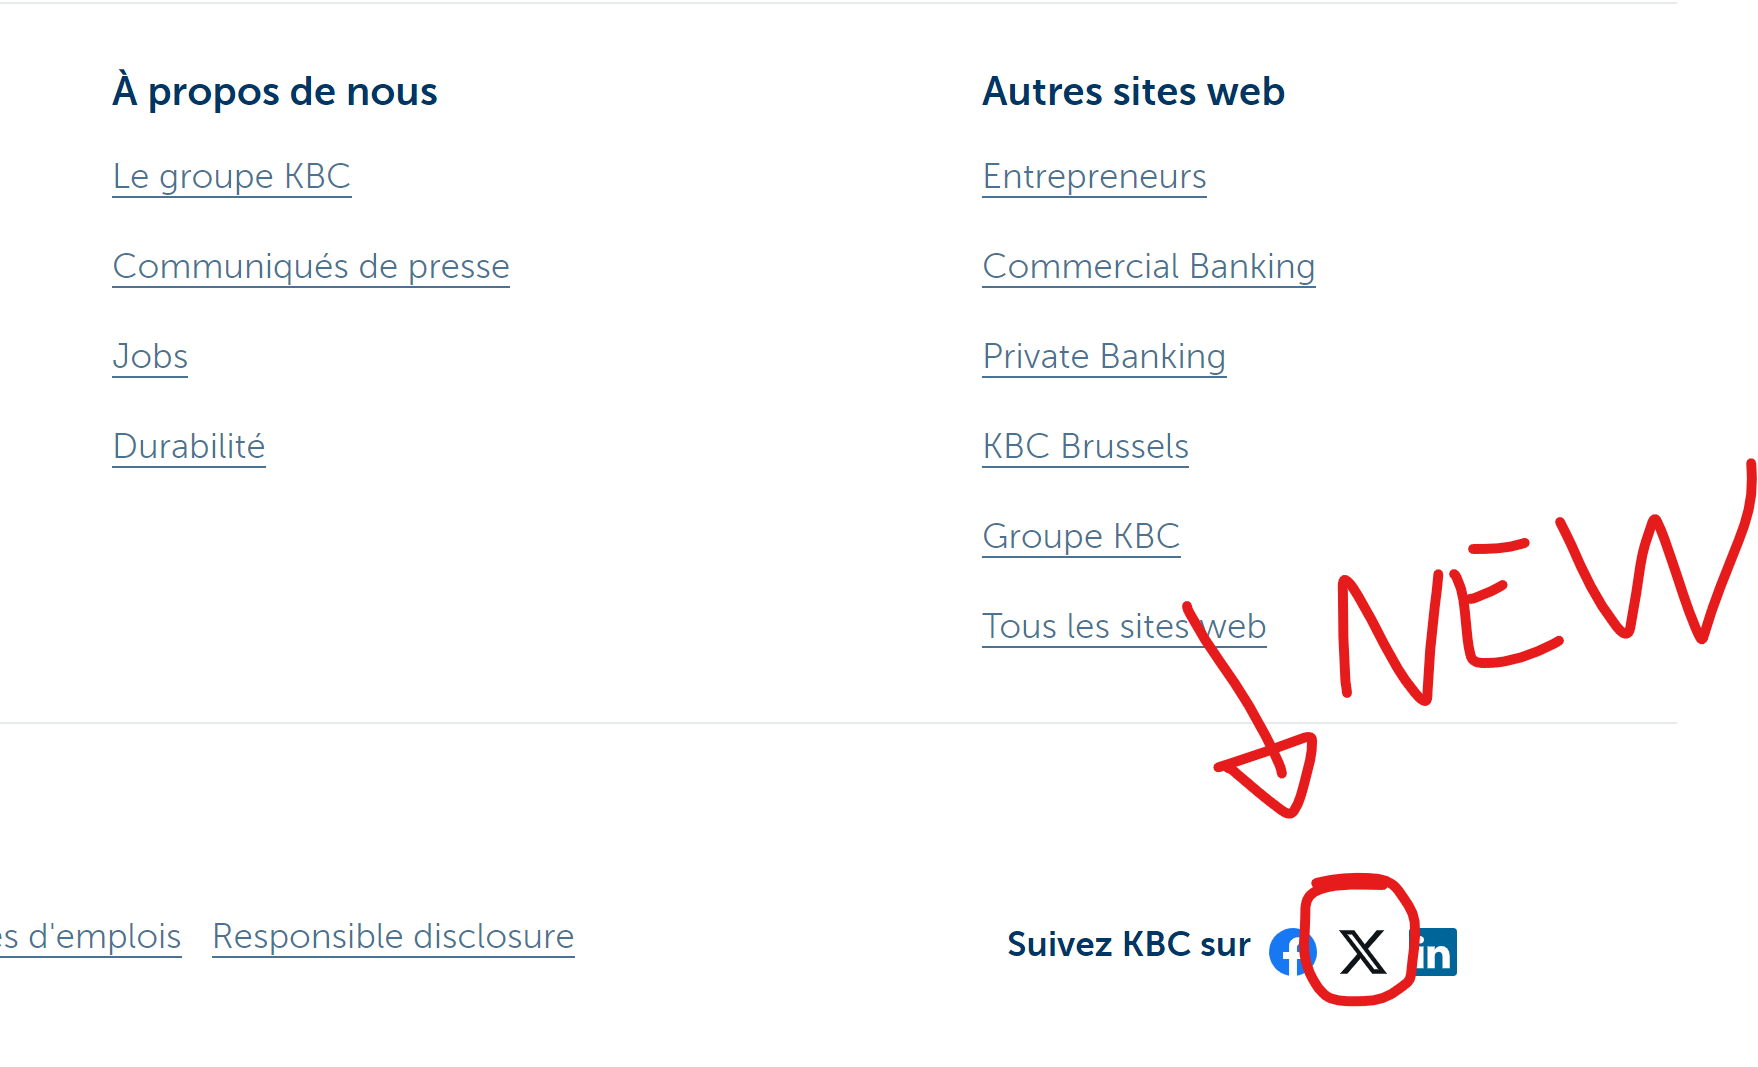Viewport: 1758px width, 1067px height.
Task: View Tous les sites web
Action: [1124, 627]
